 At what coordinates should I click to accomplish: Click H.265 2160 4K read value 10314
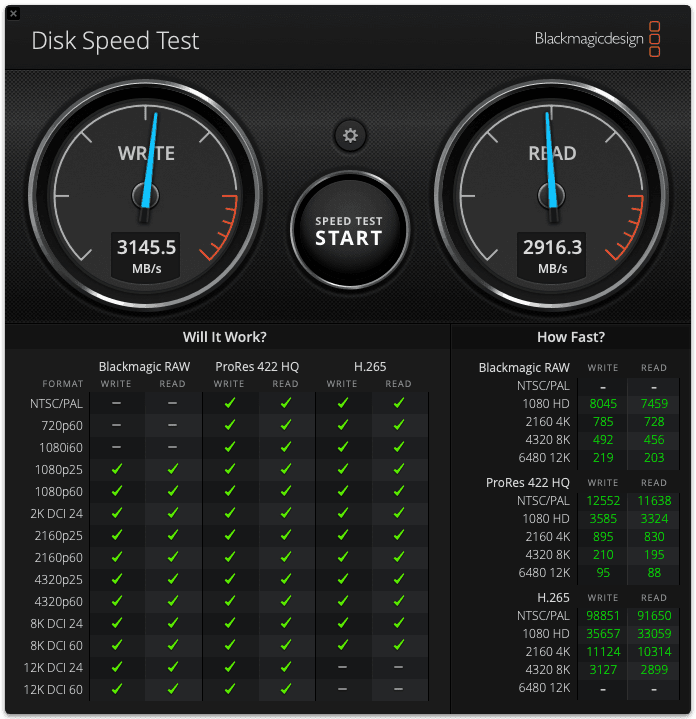pos(654,652)
